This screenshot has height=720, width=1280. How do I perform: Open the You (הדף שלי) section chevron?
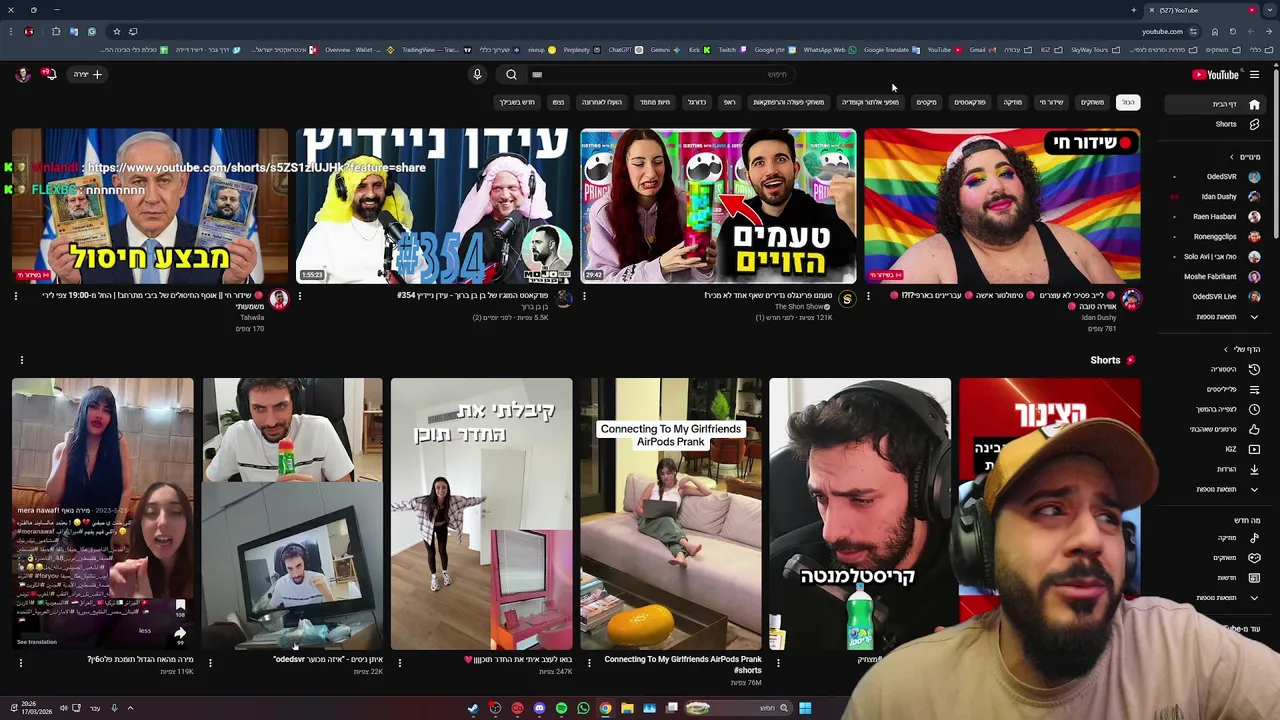[x=1226, y=349]
